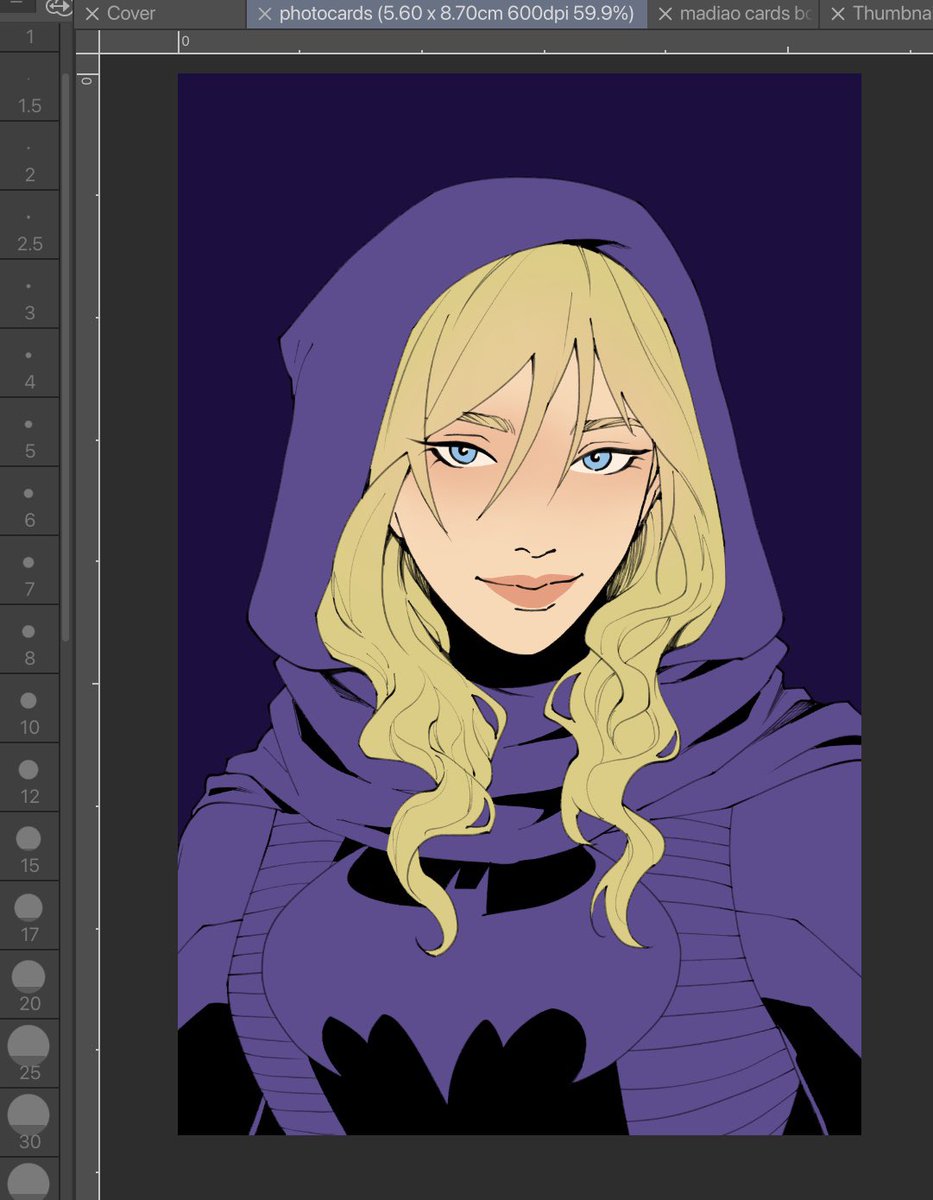Select brush size preset 17
Screen dimensions: 933x1200
pyautogui.click(x=30, y=915)
